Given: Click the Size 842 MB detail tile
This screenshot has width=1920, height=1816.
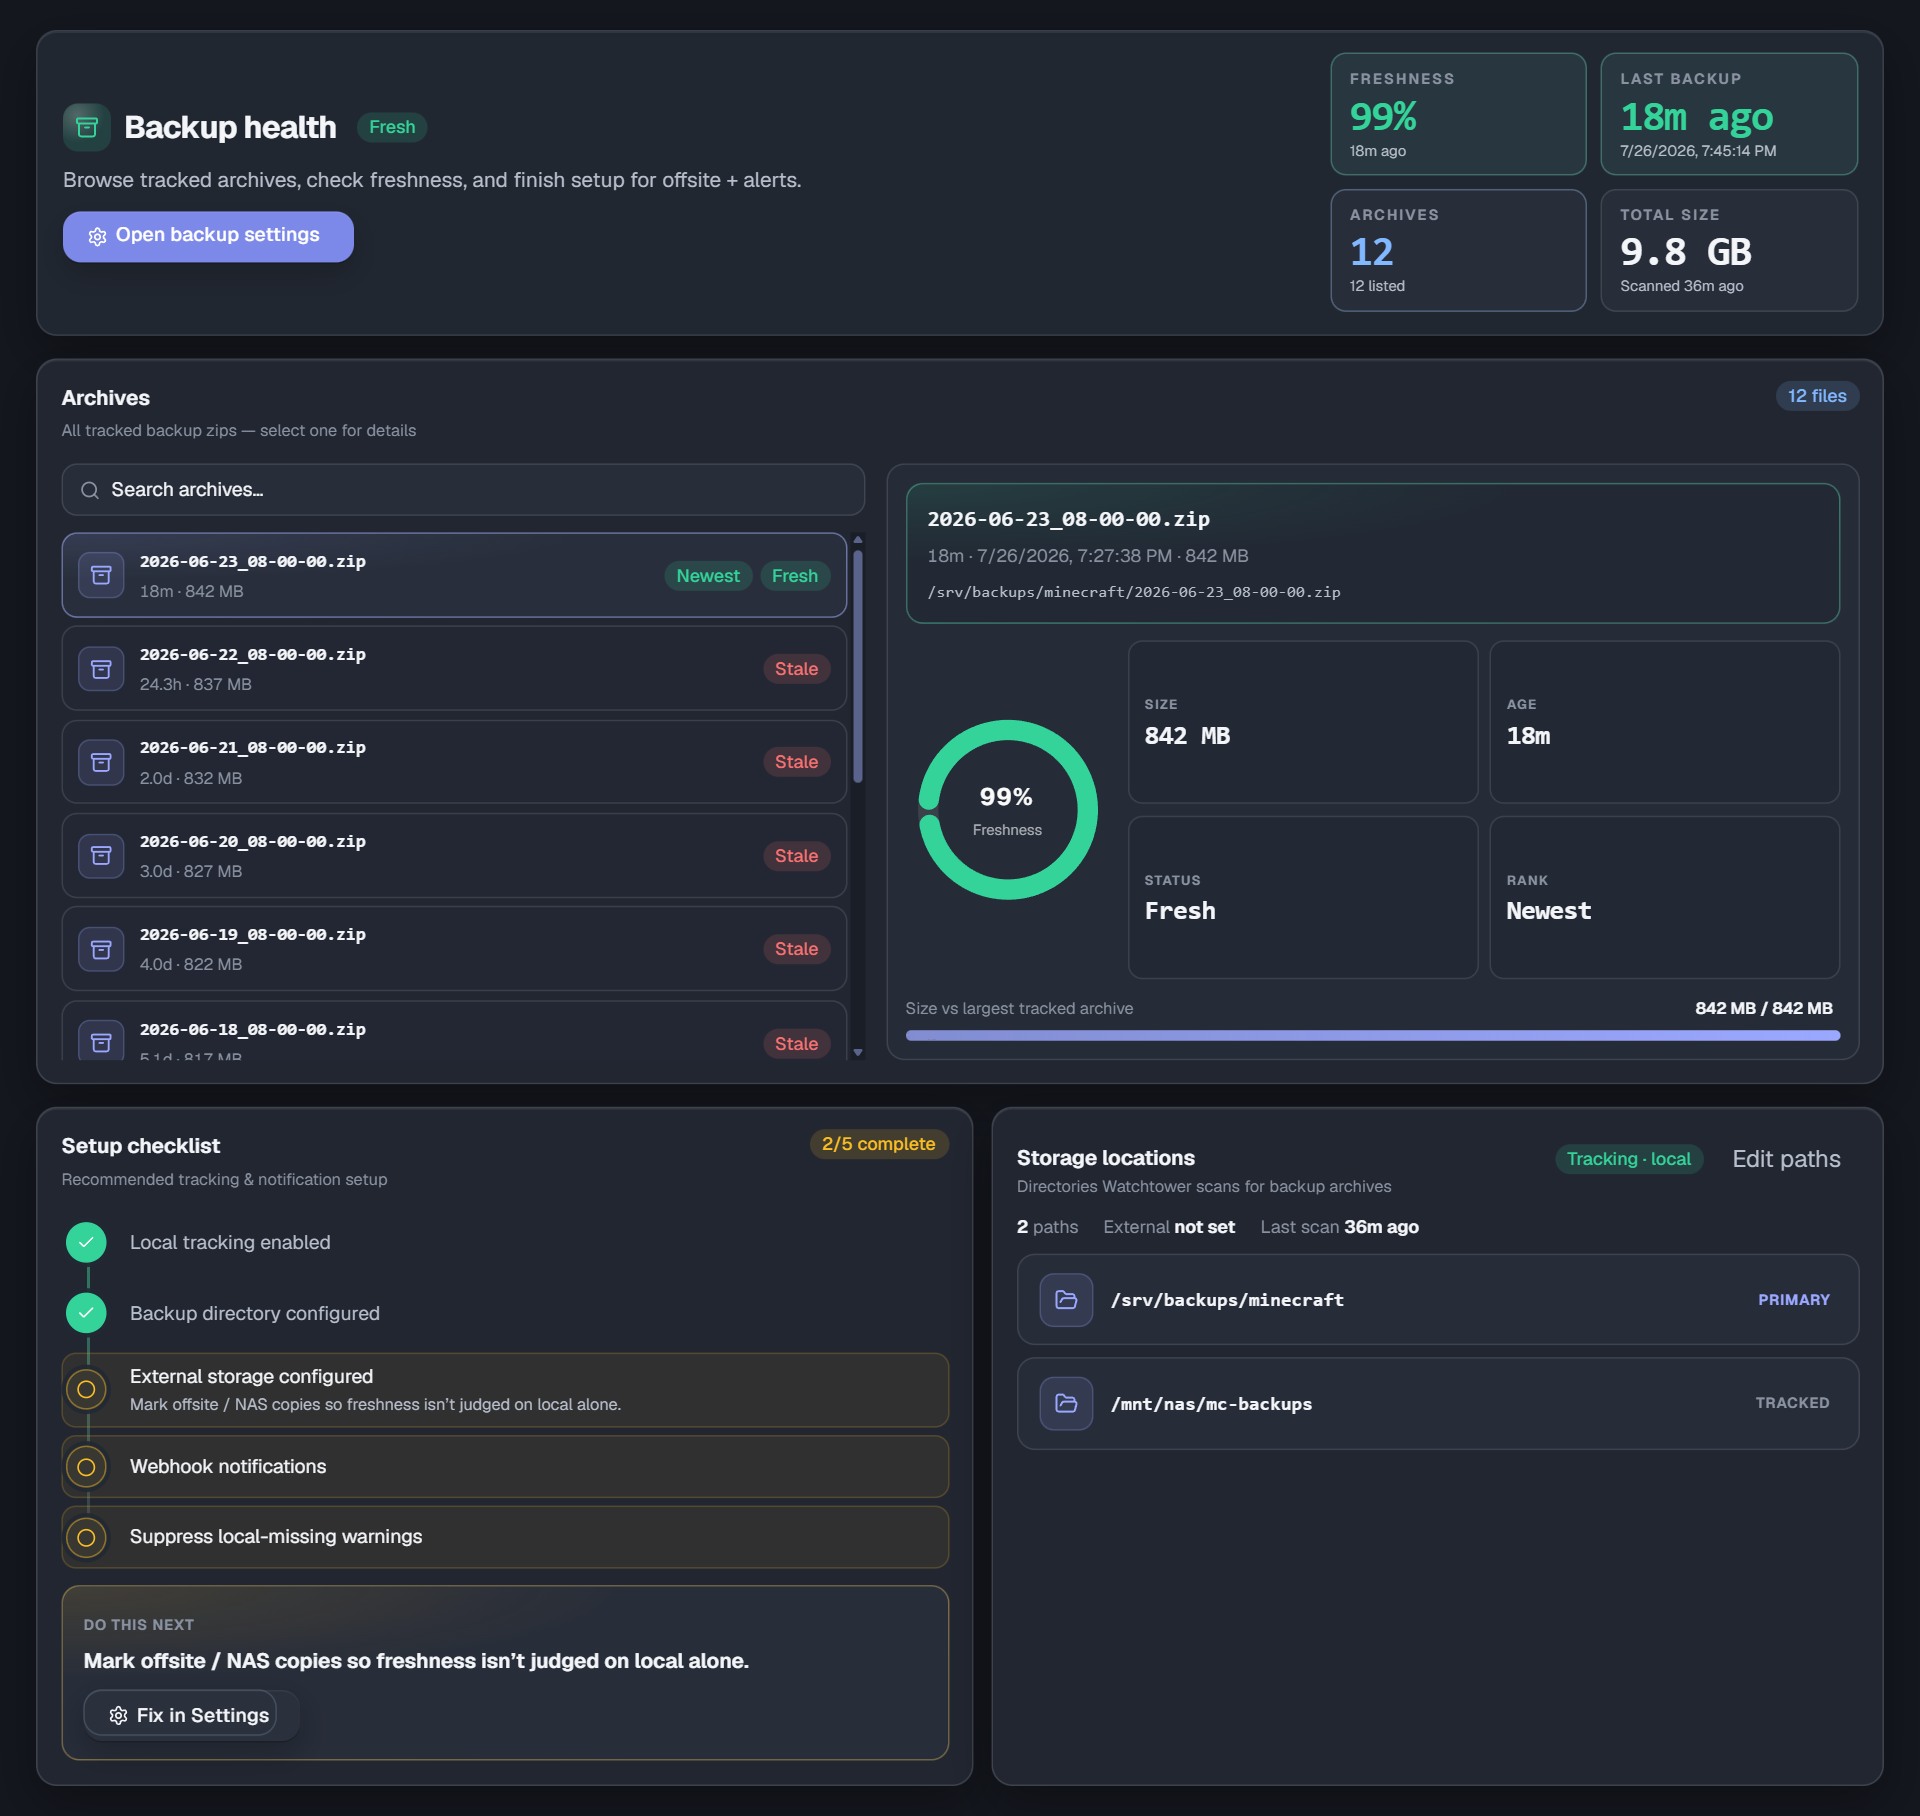Looking at the screenshot, I should [x=1303, y=722].
